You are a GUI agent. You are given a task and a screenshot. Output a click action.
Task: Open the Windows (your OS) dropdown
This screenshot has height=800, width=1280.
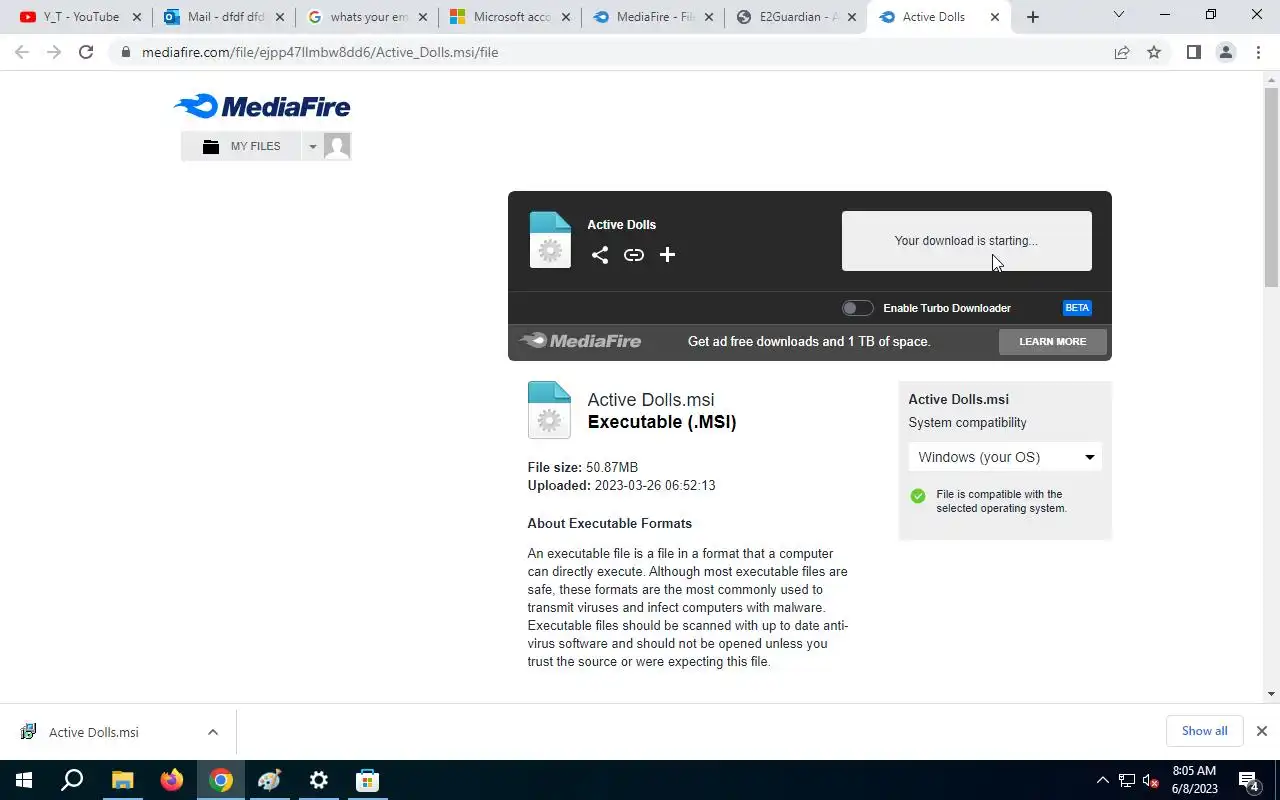(x=1005, y=457)
